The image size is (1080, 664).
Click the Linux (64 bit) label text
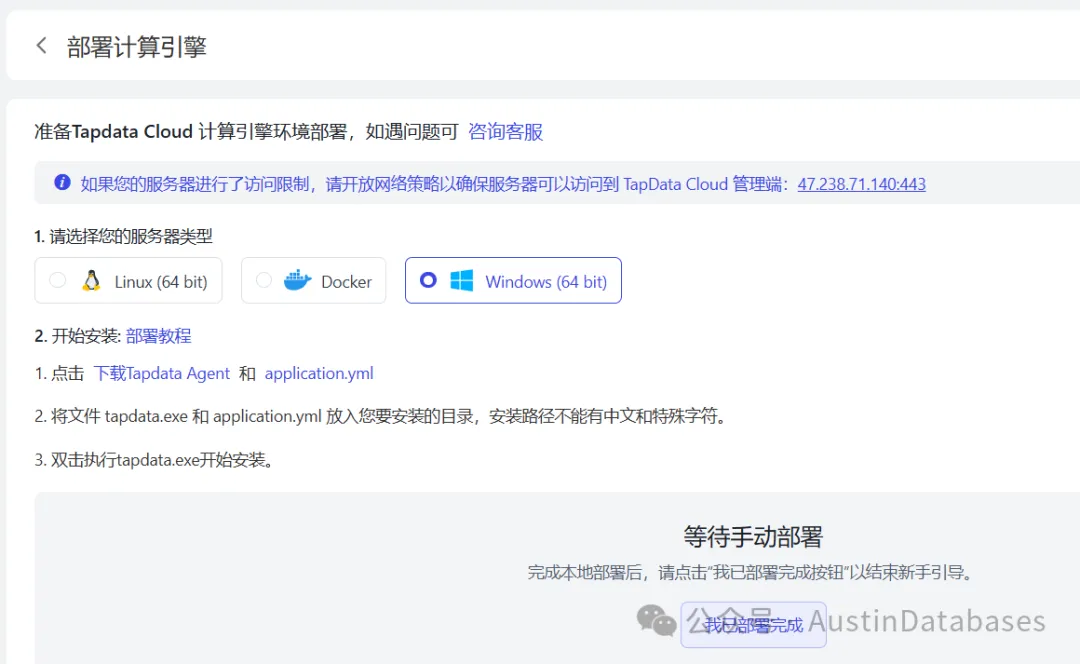point(160,282)
